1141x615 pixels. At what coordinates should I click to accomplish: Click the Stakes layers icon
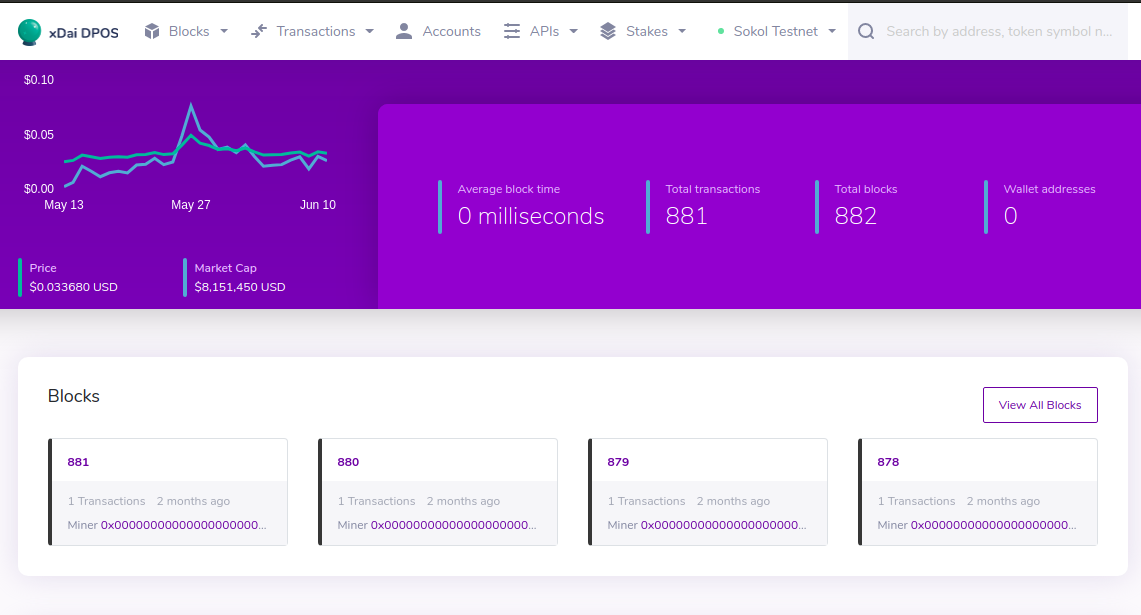pyautogui.click(x=608, y=31)
